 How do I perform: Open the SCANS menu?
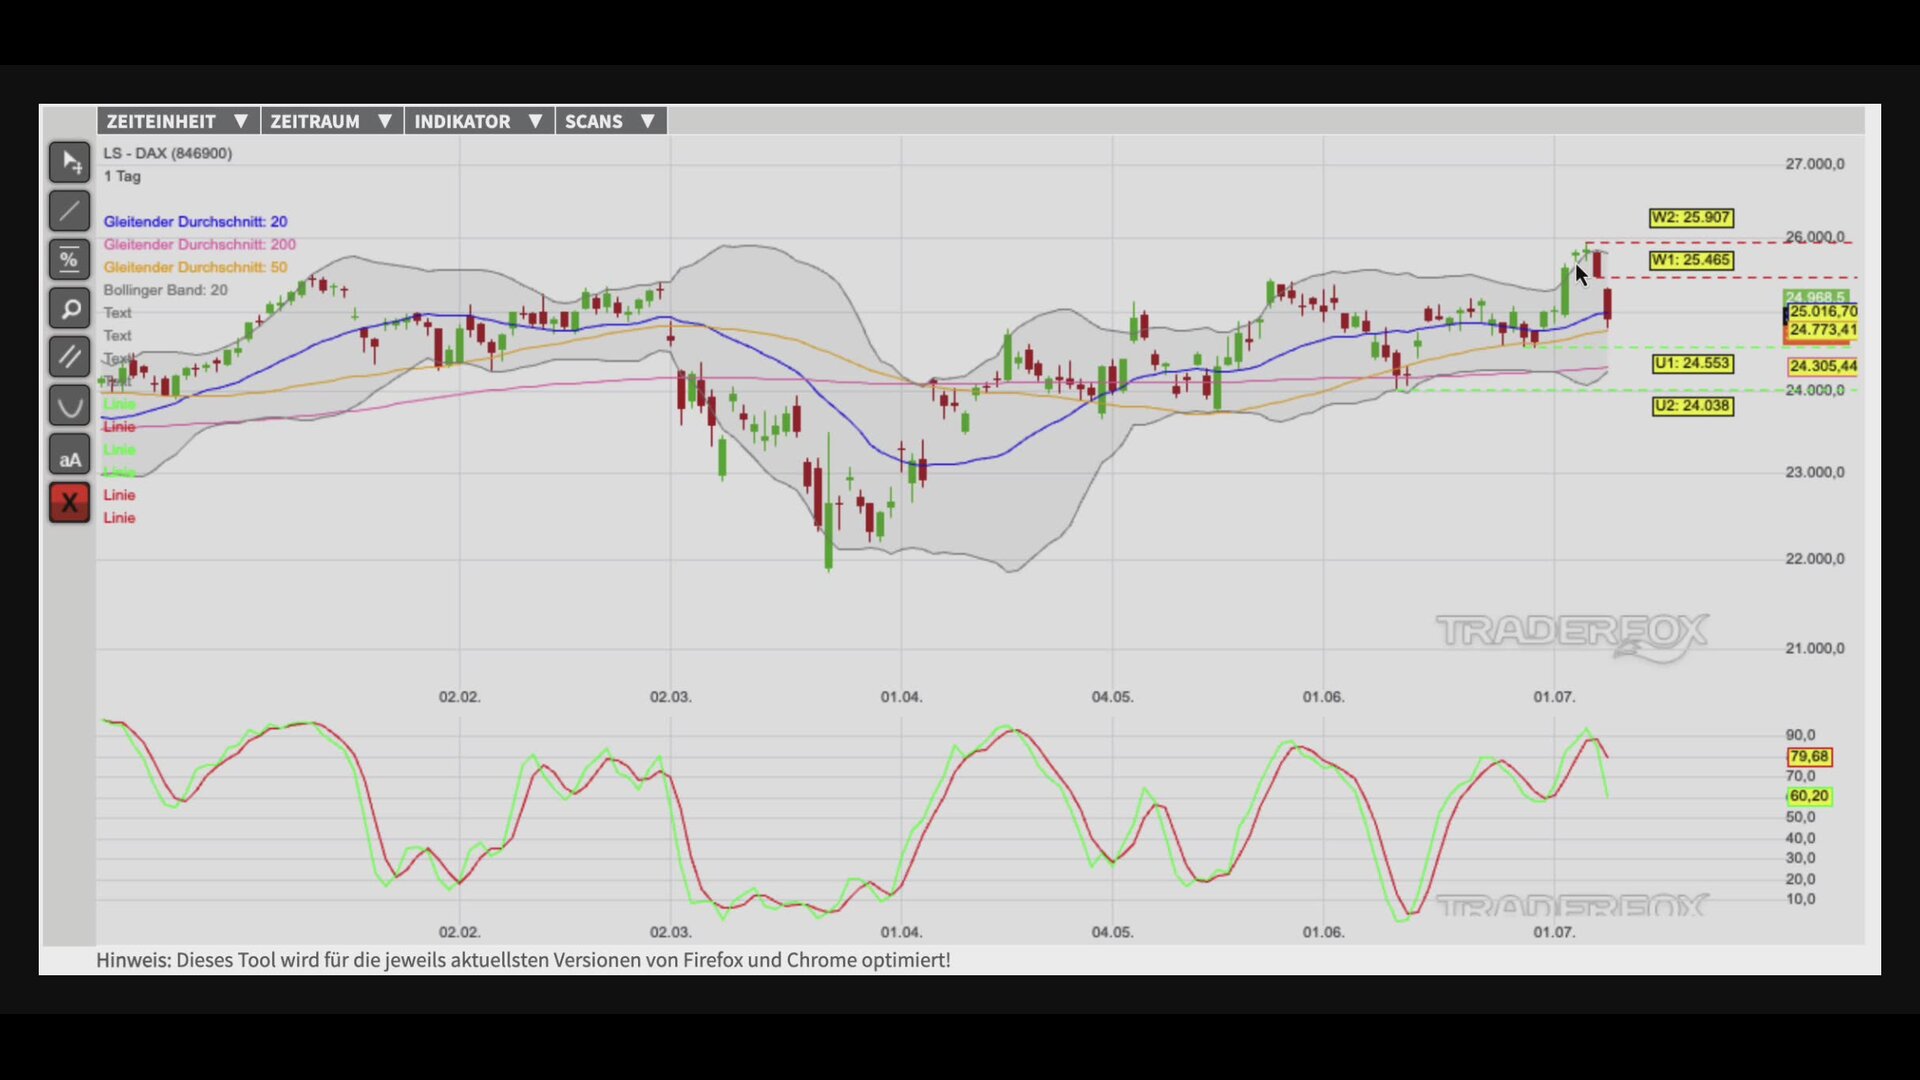[x=610, y=121]
